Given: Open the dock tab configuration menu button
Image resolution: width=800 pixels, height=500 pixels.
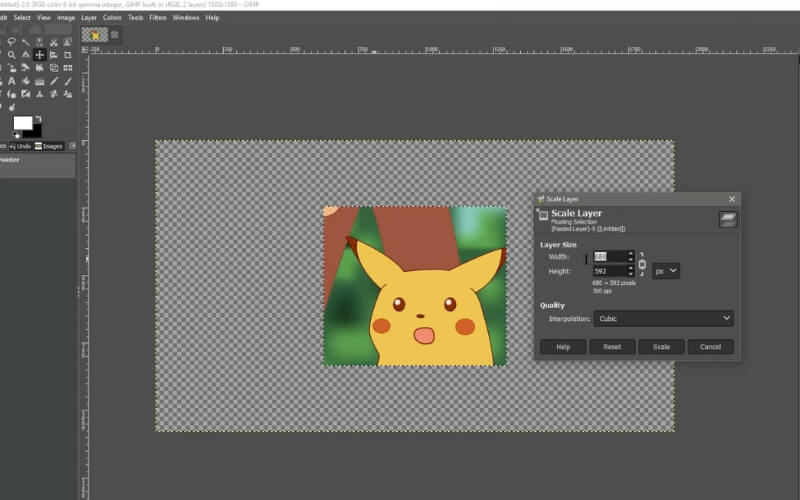Looking at the screenshot, I should coord(72,146).
